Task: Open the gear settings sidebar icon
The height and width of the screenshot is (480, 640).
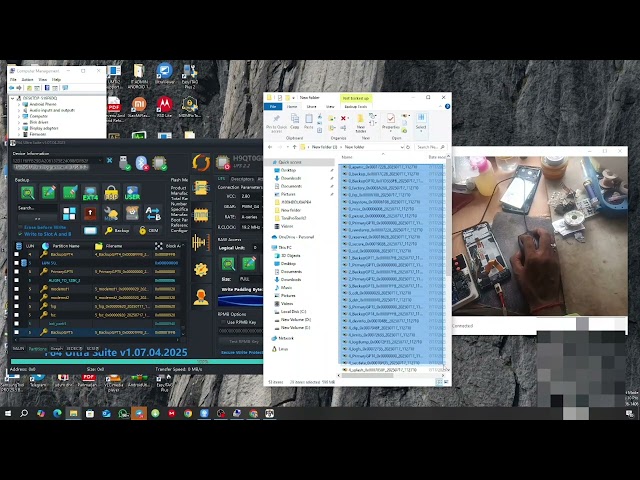Action: 201,269
